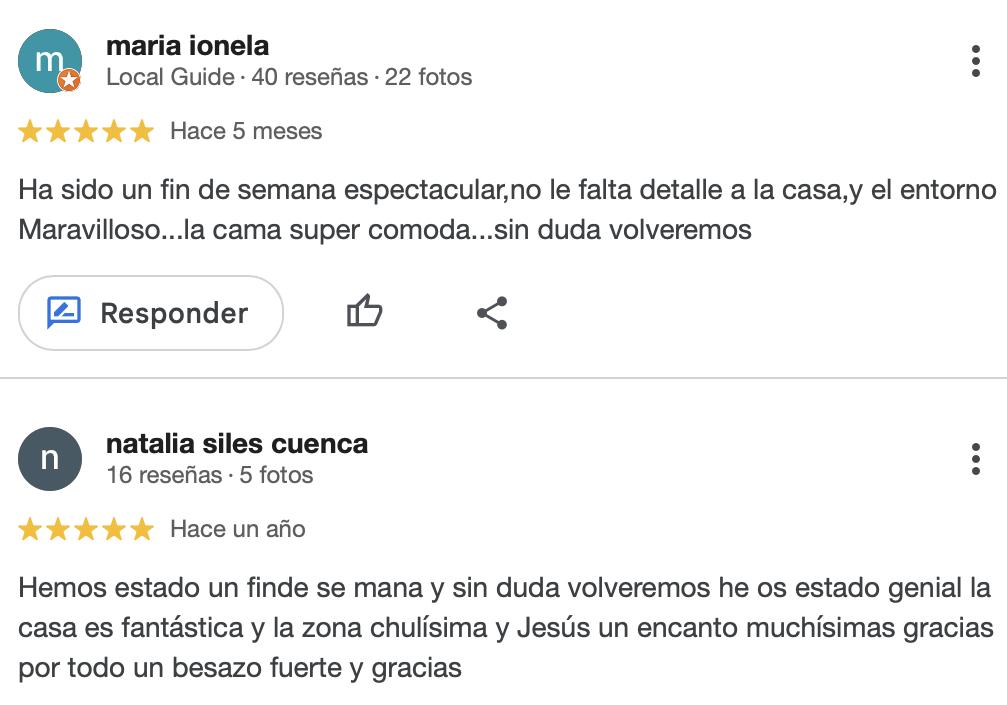Click the orange Local Guide badge star
The image size is (1007, 705).
pyautogui.click(x=69, y=81)
